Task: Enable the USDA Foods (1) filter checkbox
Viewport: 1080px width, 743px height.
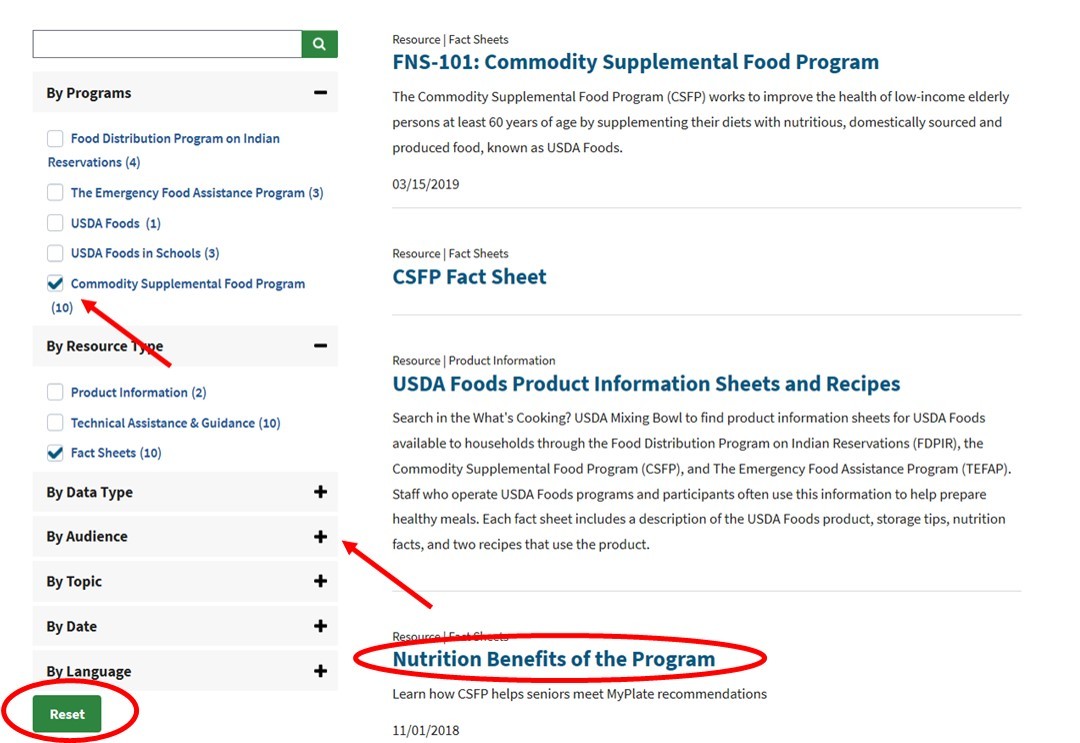Action: pos(55,223)
